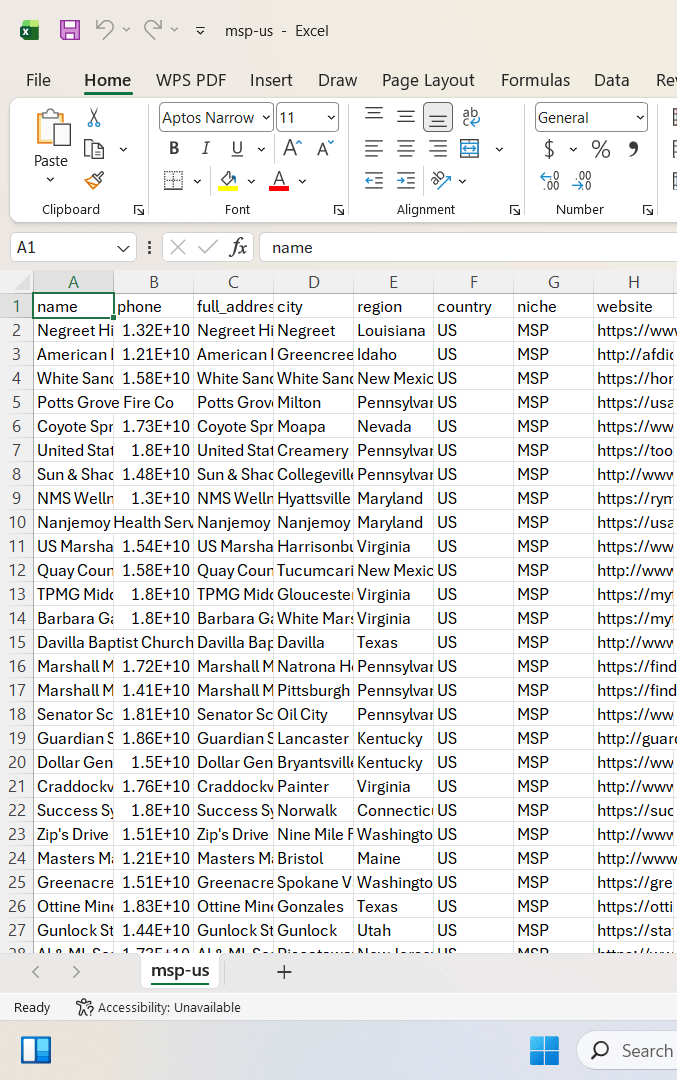Click the Cut scissors icon
The height and width of the screenshot is (1080, 677).
[x=94, y=118]
